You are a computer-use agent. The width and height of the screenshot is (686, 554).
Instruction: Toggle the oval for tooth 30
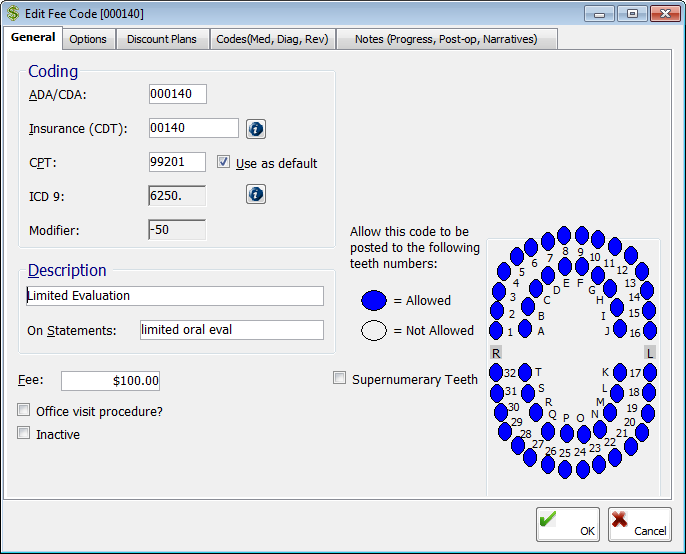[x=500, y=413]
